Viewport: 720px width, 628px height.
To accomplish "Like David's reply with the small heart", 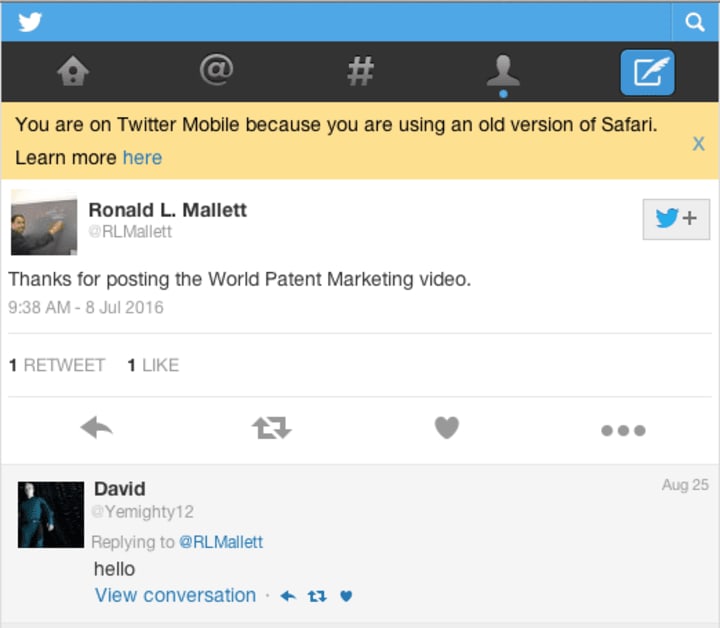I will 346,596.
